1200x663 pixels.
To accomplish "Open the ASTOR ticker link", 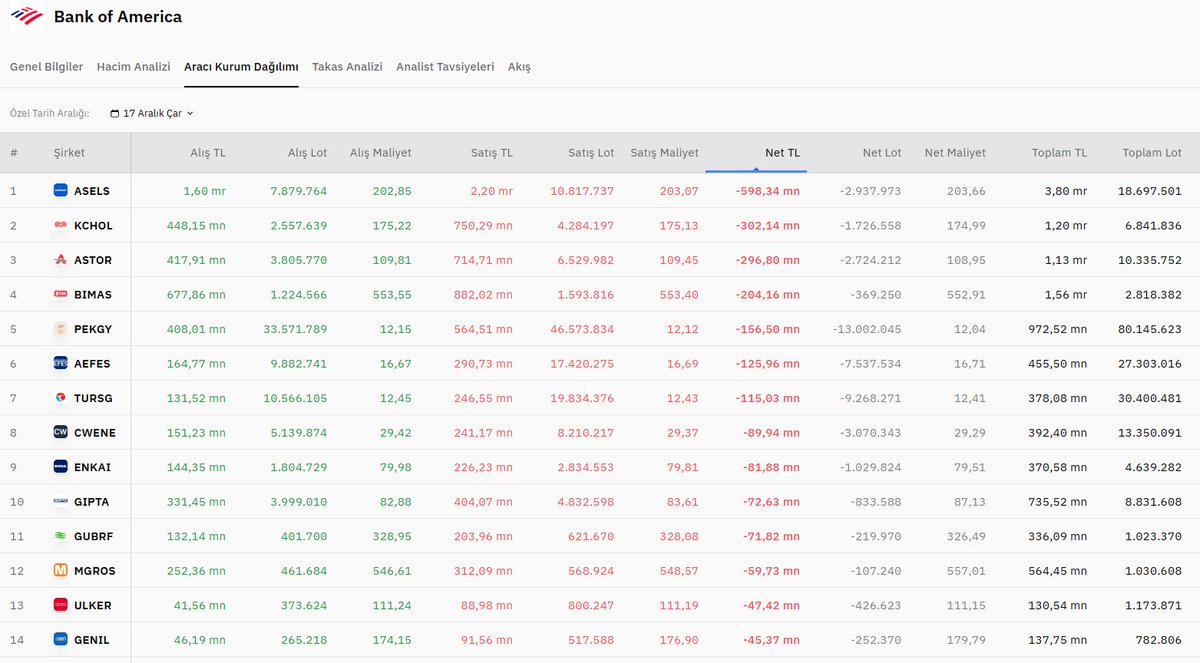I will [x=93, y=260].
